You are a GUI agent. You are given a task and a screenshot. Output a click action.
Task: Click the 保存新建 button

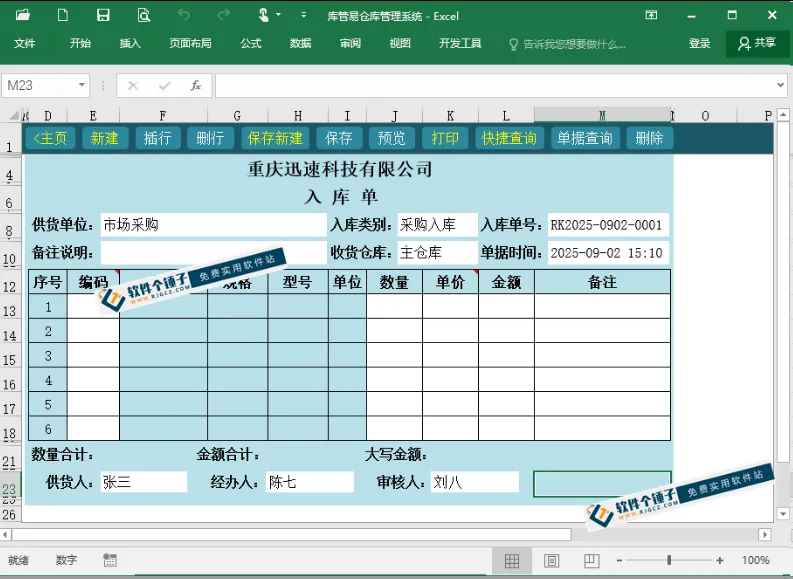pyautogui.click(x=275, y=138)
